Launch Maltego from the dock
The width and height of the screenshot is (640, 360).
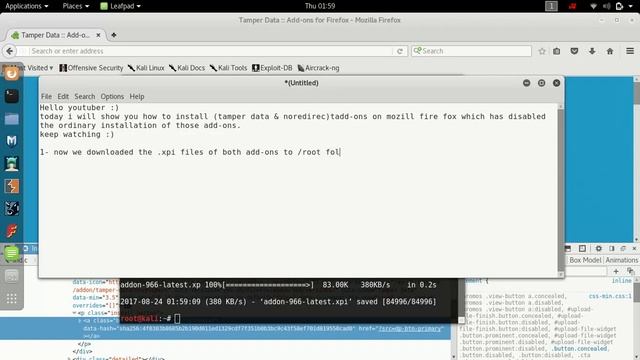coord(11,209)
